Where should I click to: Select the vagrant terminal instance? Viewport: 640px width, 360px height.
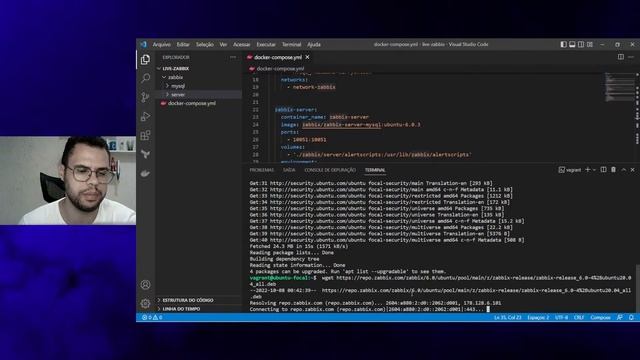(570, 170)
